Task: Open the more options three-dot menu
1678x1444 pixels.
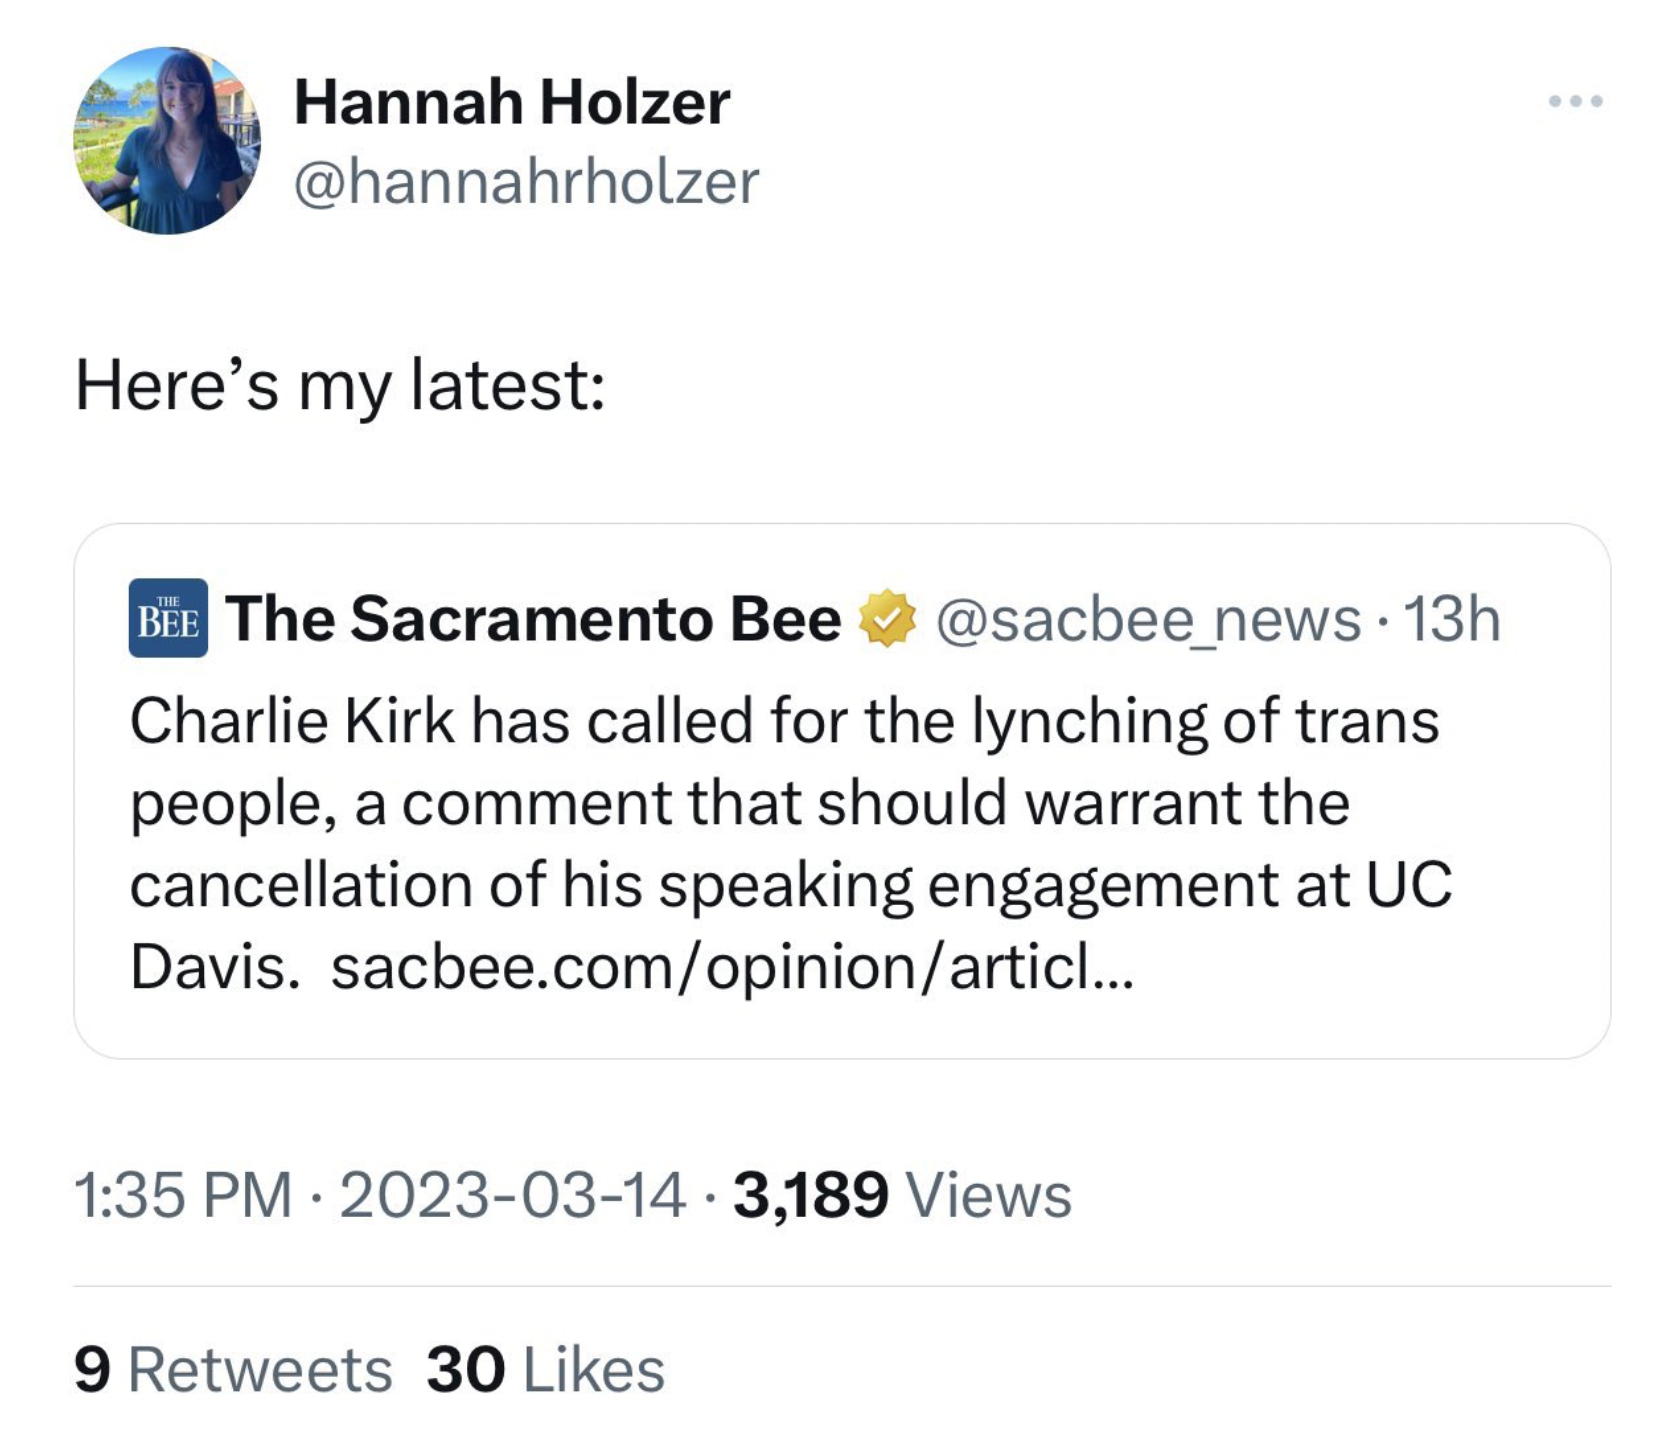Action: 1575,101
